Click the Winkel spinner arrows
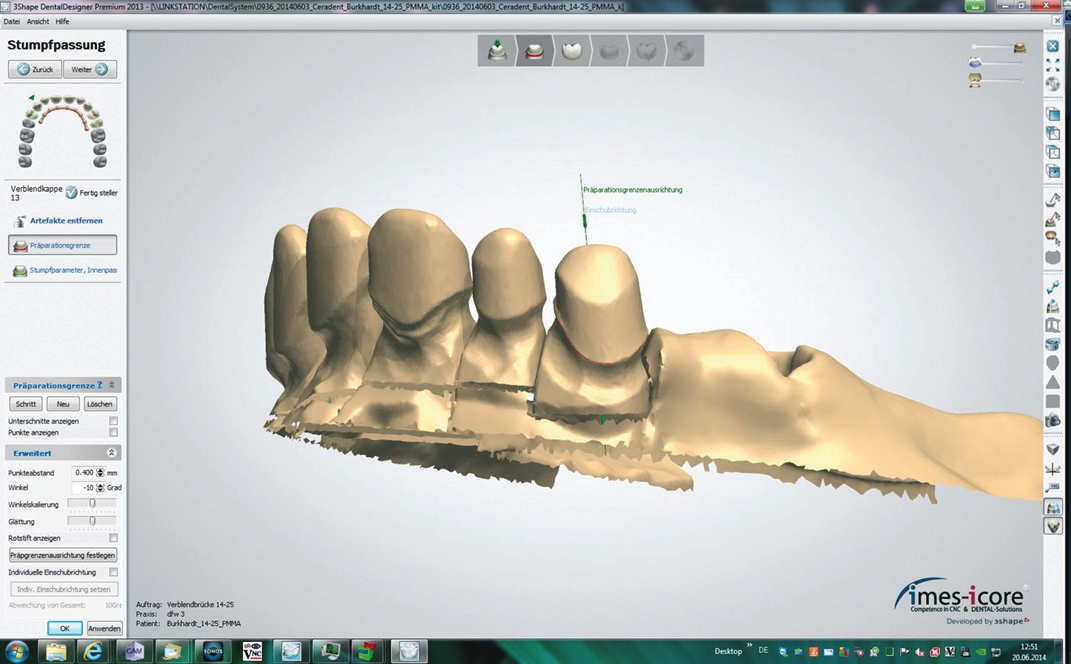Image resolution: width=1071 pixels, height=664 pixels. (100, 488)
